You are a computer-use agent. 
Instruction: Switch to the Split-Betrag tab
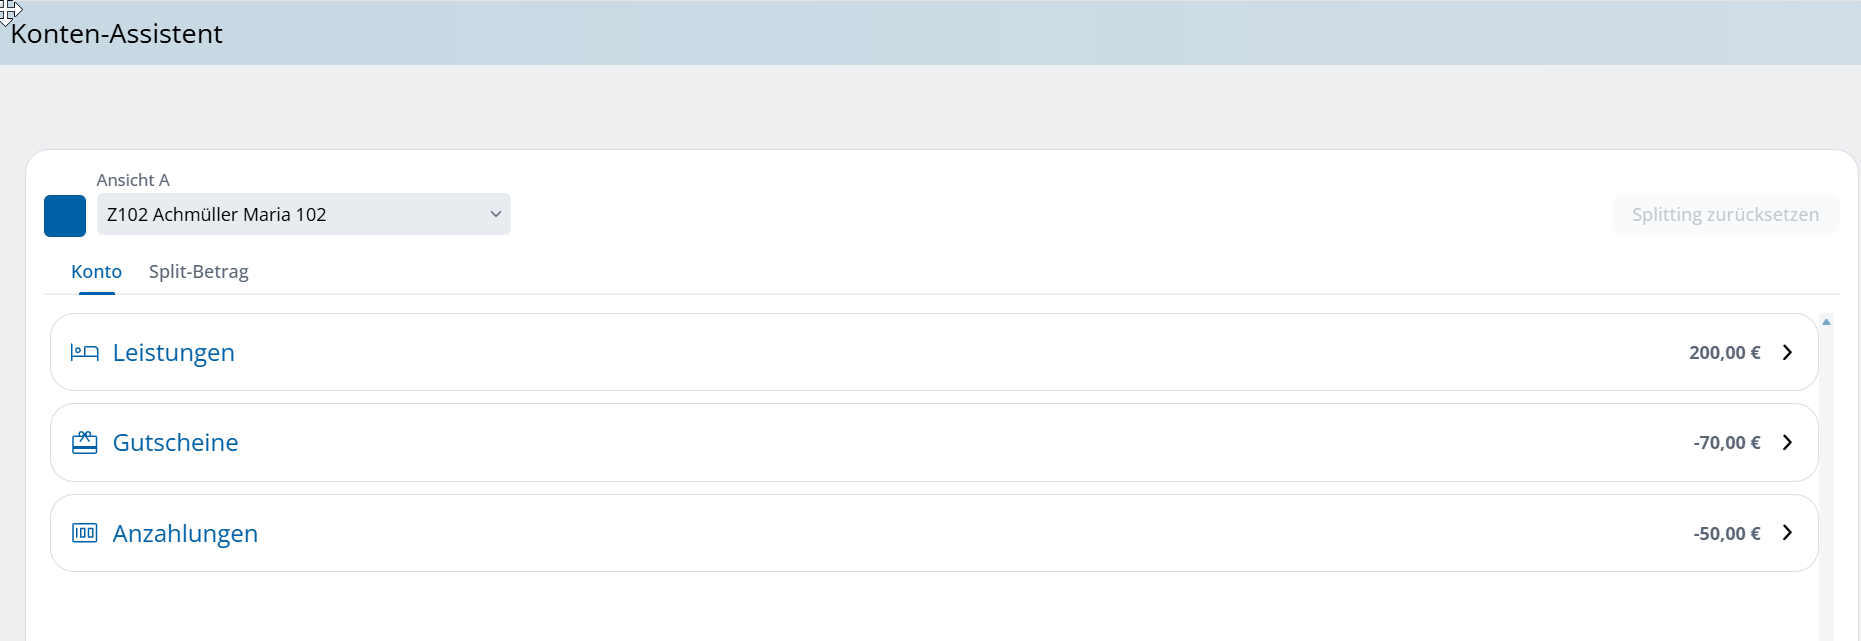pos(199,272)
